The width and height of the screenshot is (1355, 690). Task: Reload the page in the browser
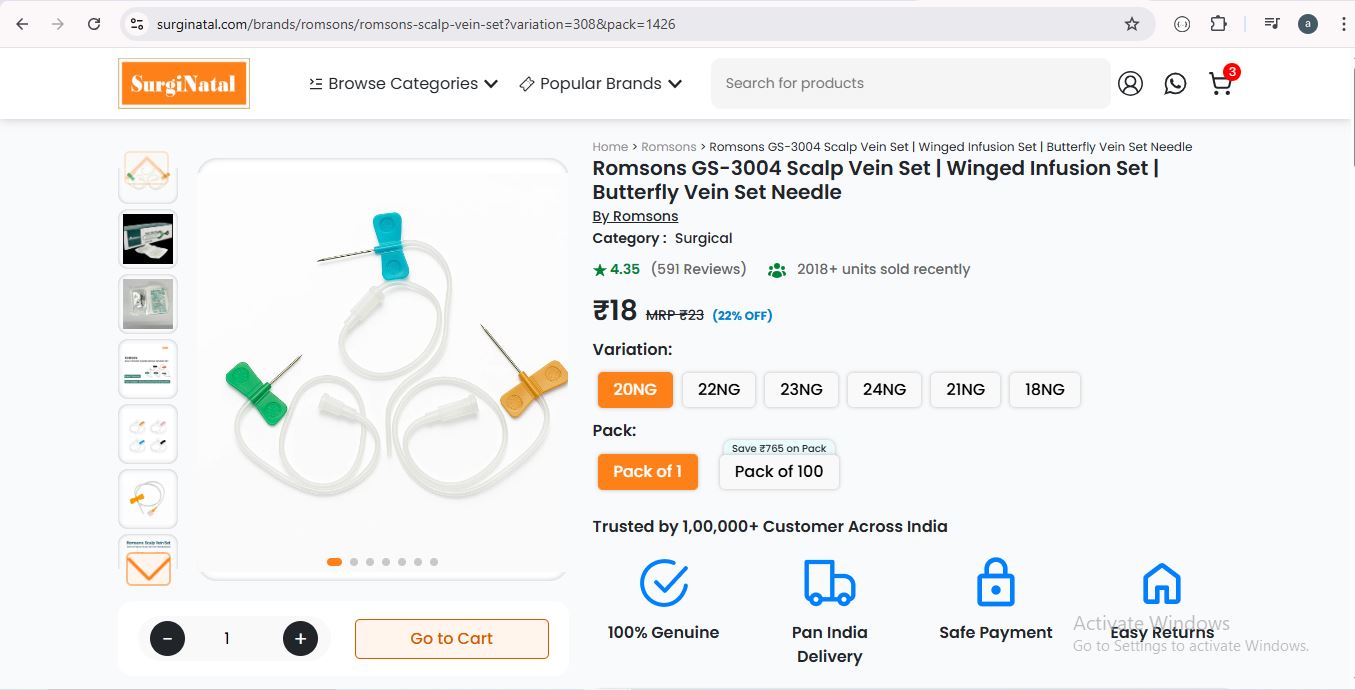click(x=94, y=24)
